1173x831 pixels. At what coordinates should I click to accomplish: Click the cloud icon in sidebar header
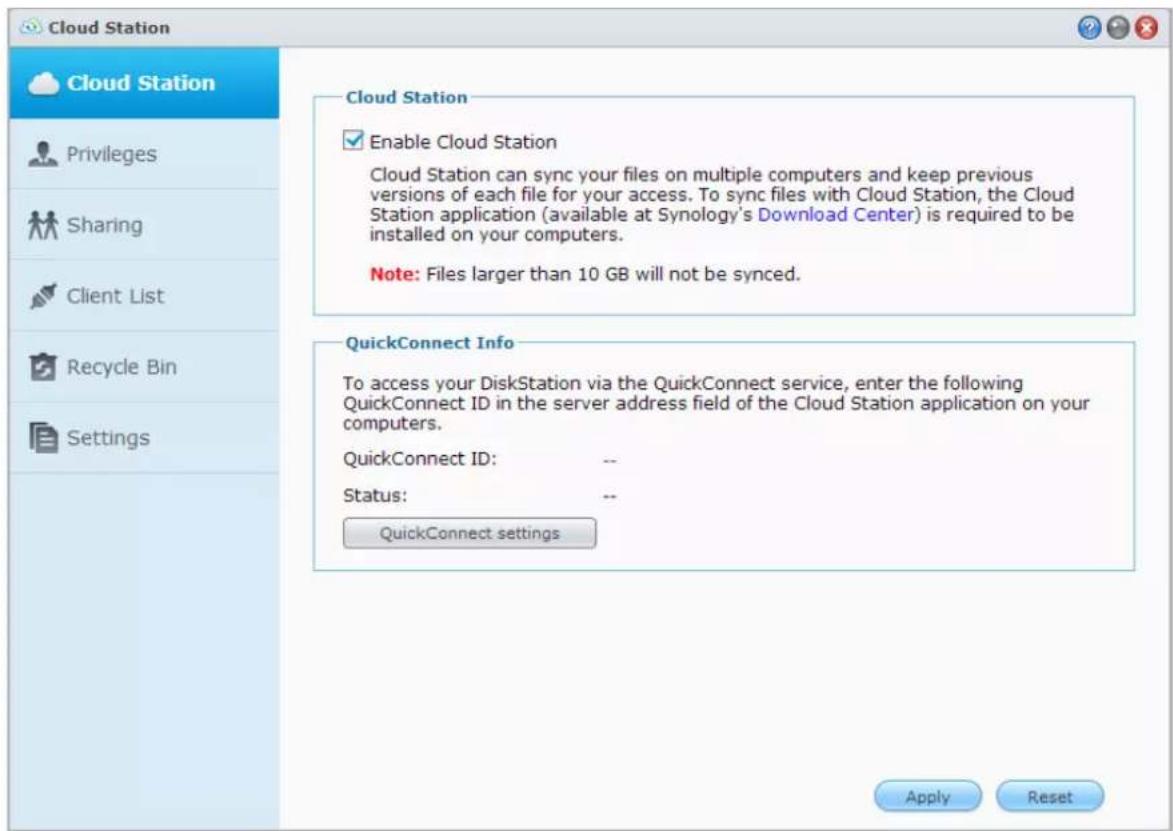pyautogui.click(x=44, y=84)
